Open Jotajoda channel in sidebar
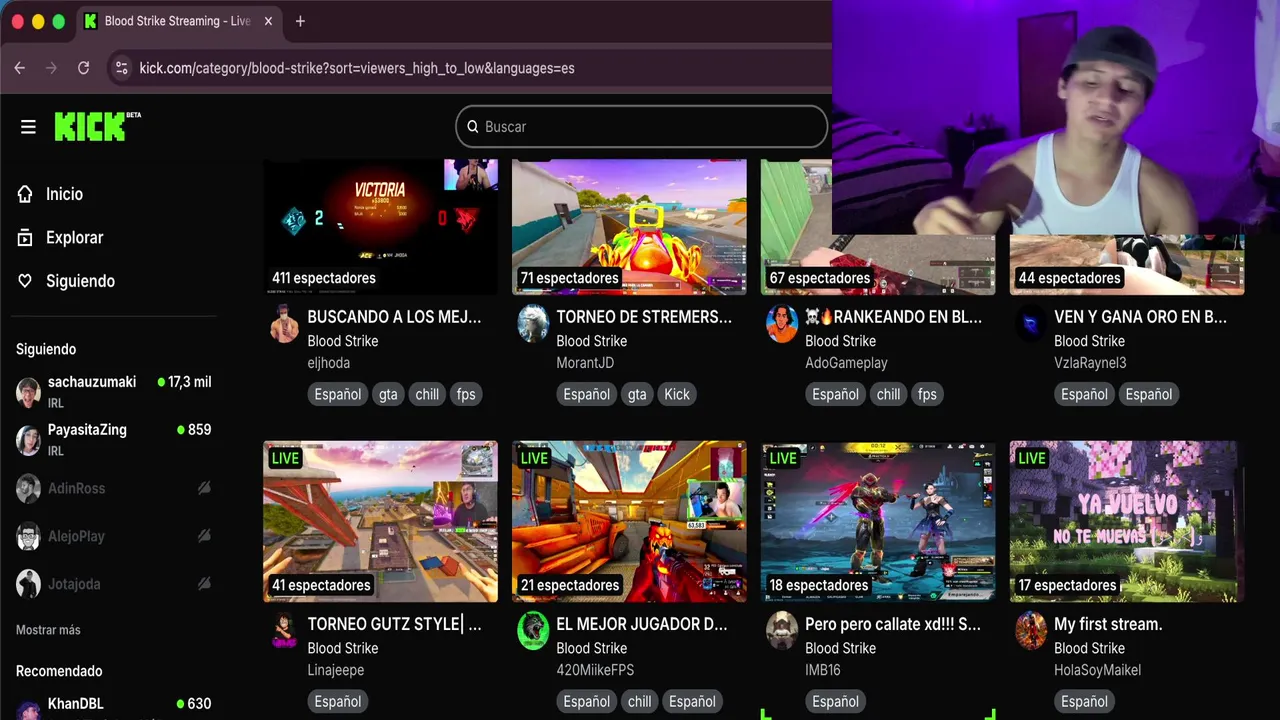Image resolution: width=1280 pixels, height=720 pixels. tap(113, 584)
